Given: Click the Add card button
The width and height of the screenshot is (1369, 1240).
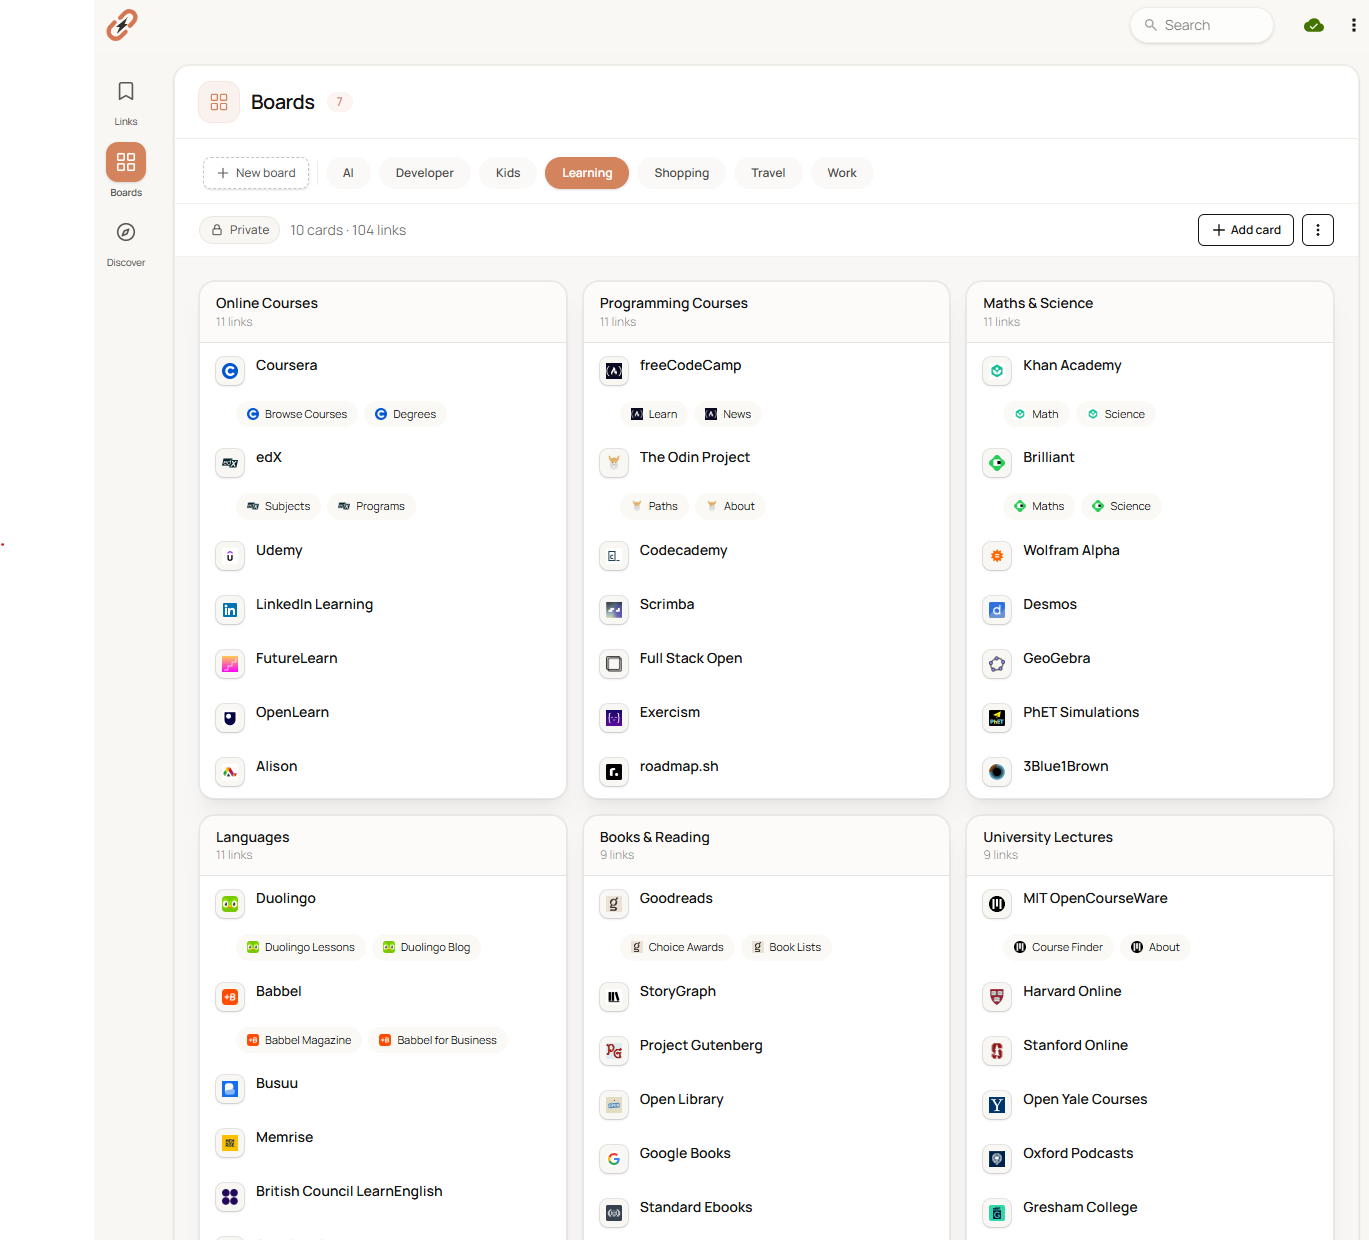Looking at the screenshot, I should point(1246,230).
